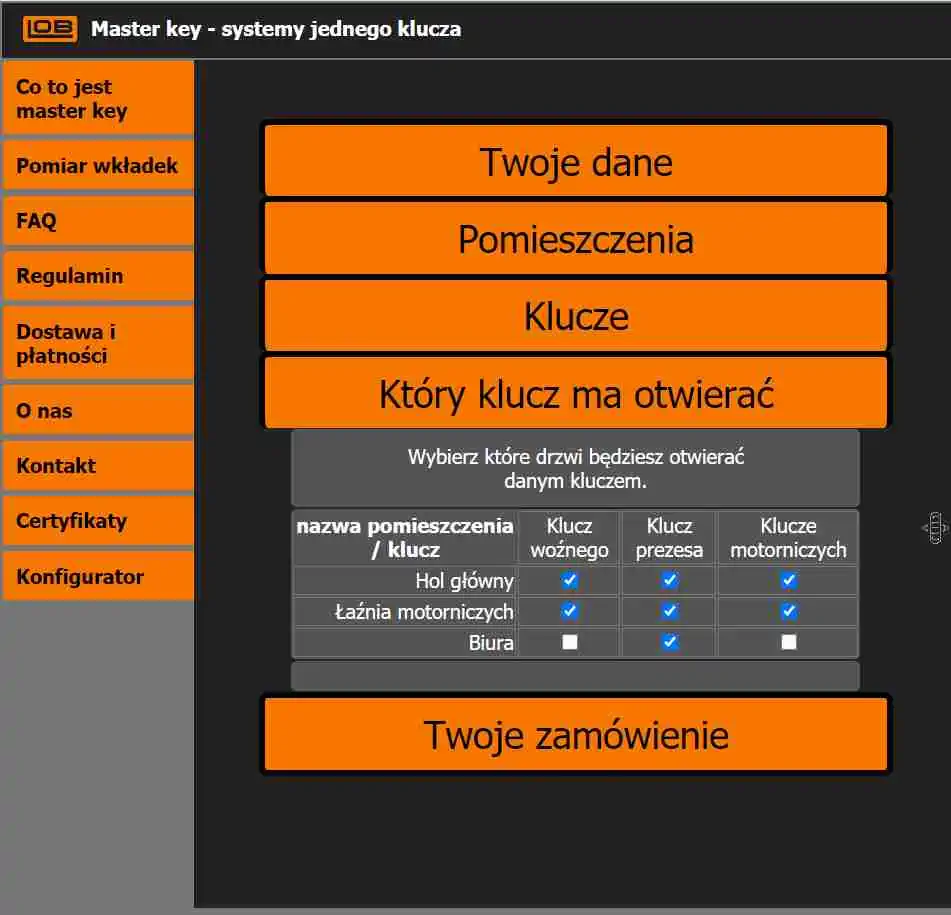Check Biura for Klucz woźnego
Viewport: 951px width, 915px height.
(570, 642)
